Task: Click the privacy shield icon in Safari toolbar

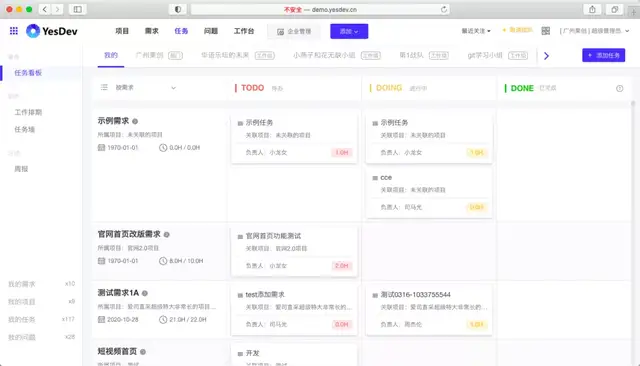Action: tap(178, 9)
